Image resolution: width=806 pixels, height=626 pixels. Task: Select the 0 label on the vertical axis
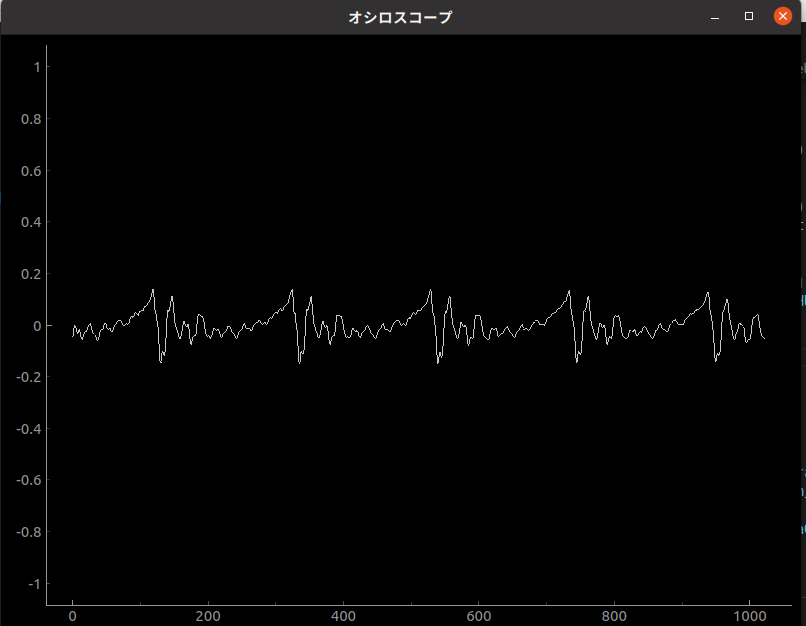pyautogui.click(x=36, y=326)
